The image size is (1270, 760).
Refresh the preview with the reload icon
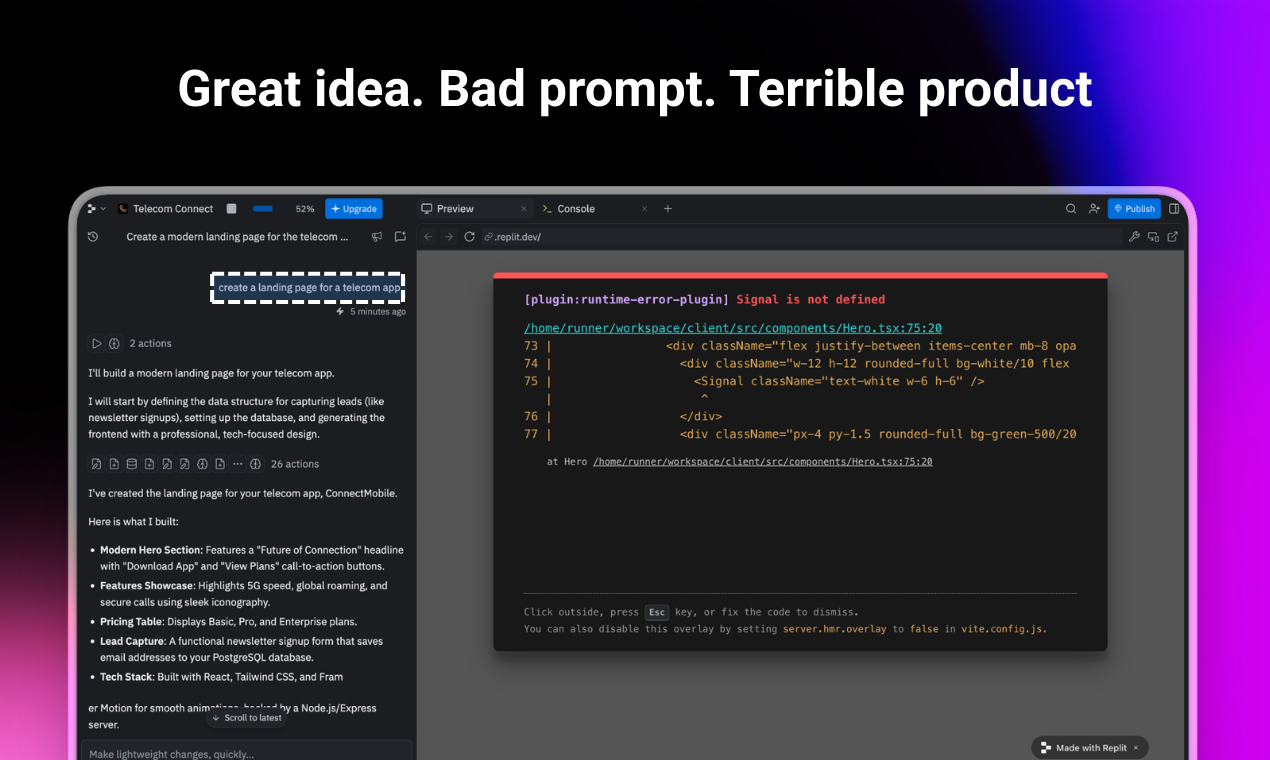[469, 237]
